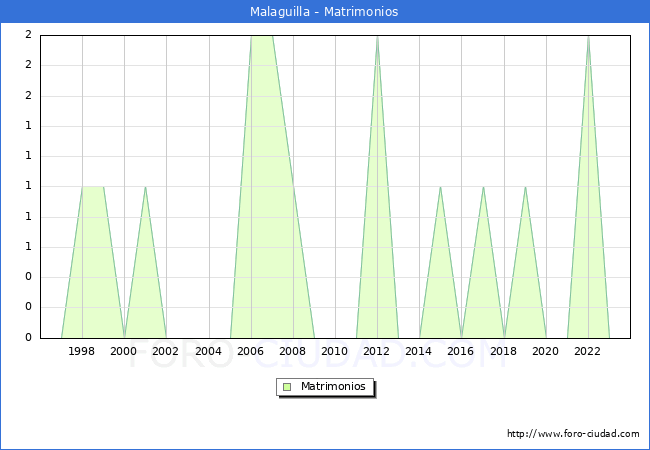This screenshot has width=650, height=450.
Task: Click the 2019 data peak
Action: click(x=525, y=187)
